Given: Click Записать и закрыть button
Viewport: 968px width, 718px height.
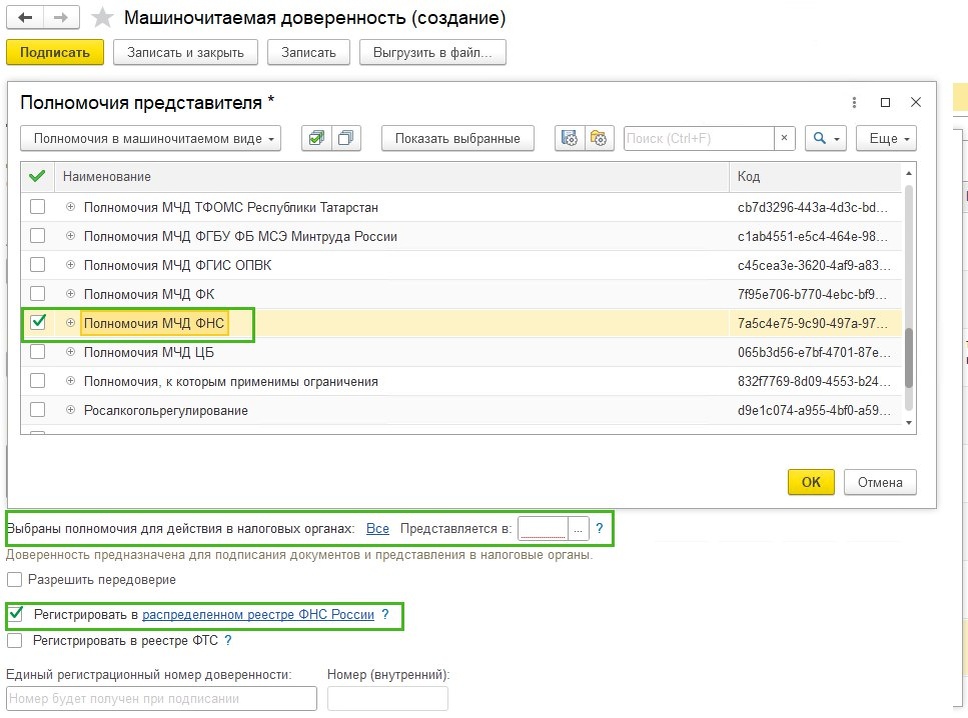Looking at the screenshot, I should (x=185, y=52).
